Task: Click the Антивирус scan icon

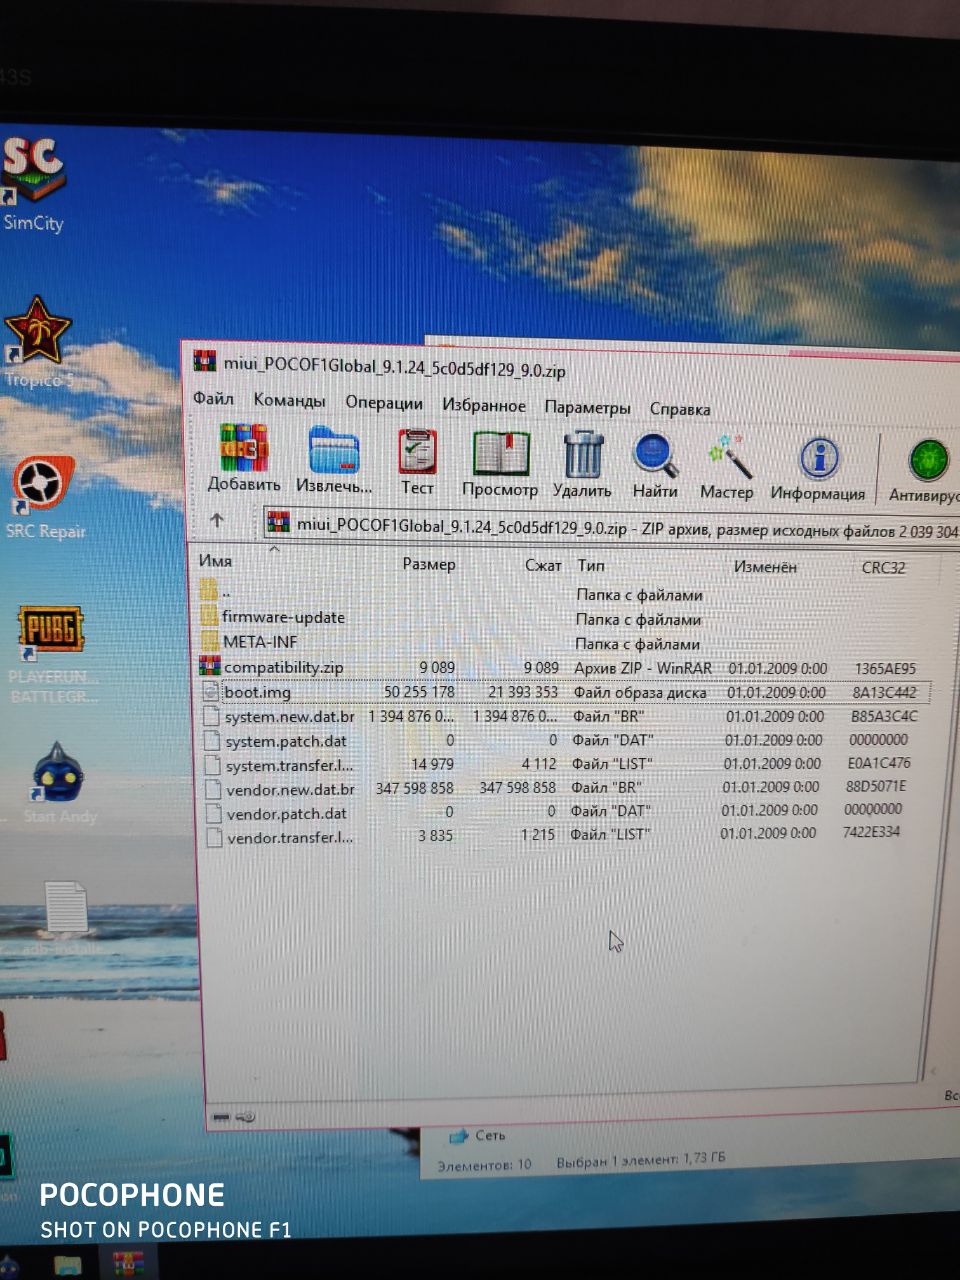Action: 925,470
